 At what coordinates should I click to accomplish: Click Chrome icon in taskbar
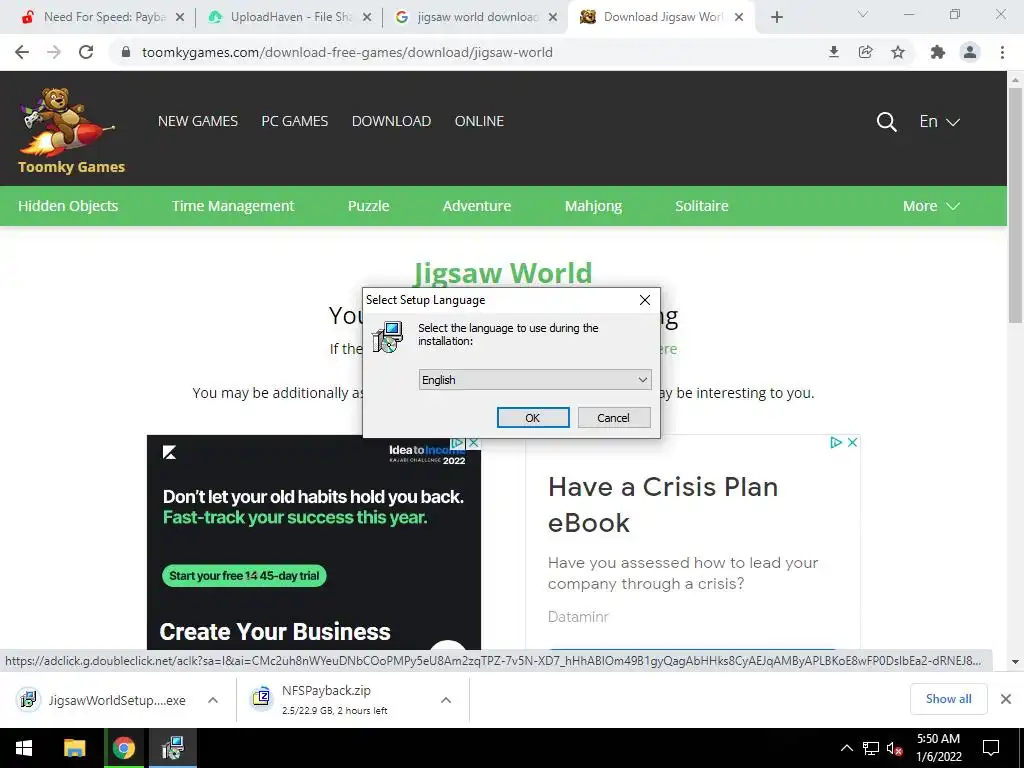[123, 748]
